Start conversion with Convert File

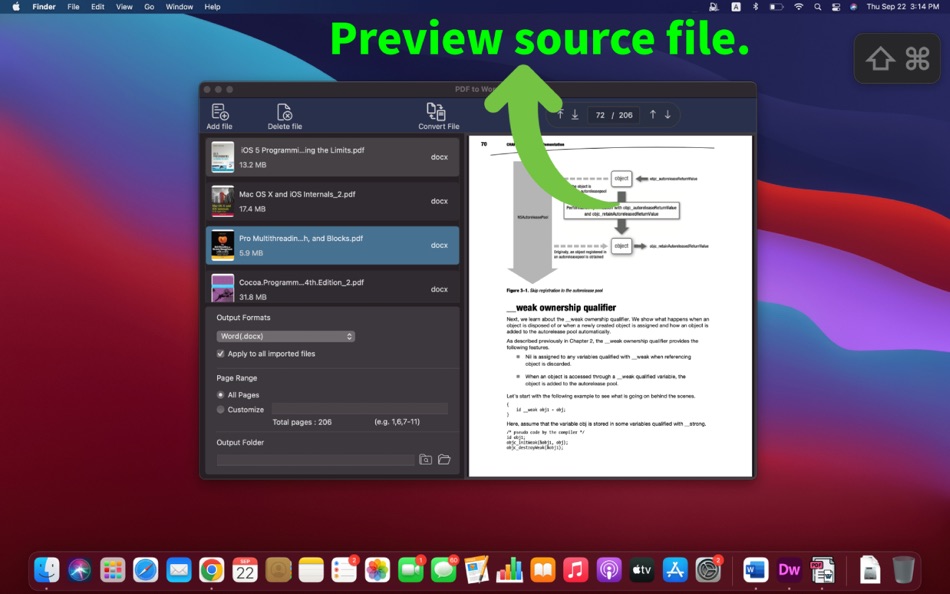(439, 116)
